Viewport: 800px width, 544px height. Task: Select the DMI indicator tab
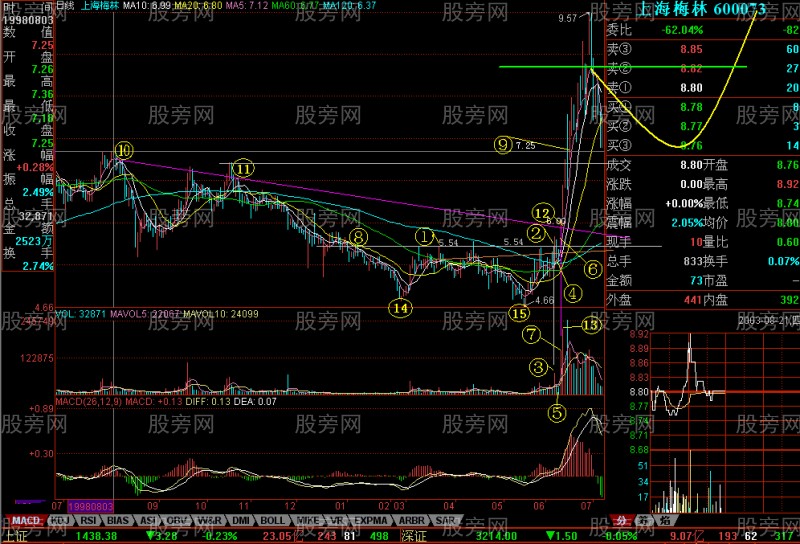click(241, 521)
